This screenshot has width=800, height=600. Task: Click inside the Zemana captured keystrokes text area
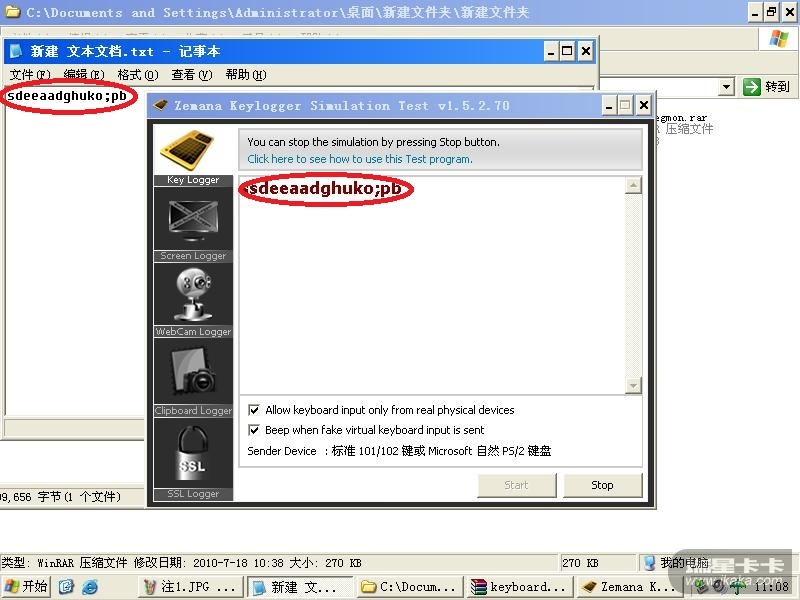pyautogui.click(x=433, y=286)
